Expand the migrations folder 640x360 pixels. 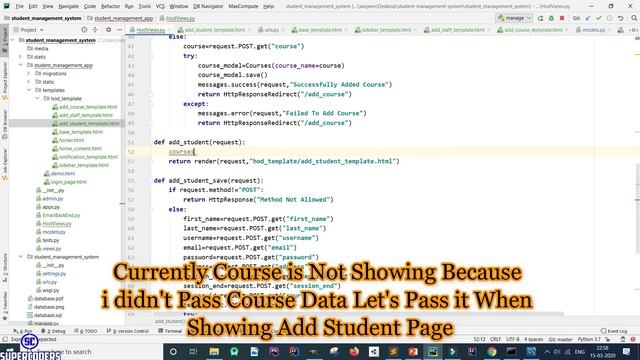pyautogui.click(x=29, y=73)
